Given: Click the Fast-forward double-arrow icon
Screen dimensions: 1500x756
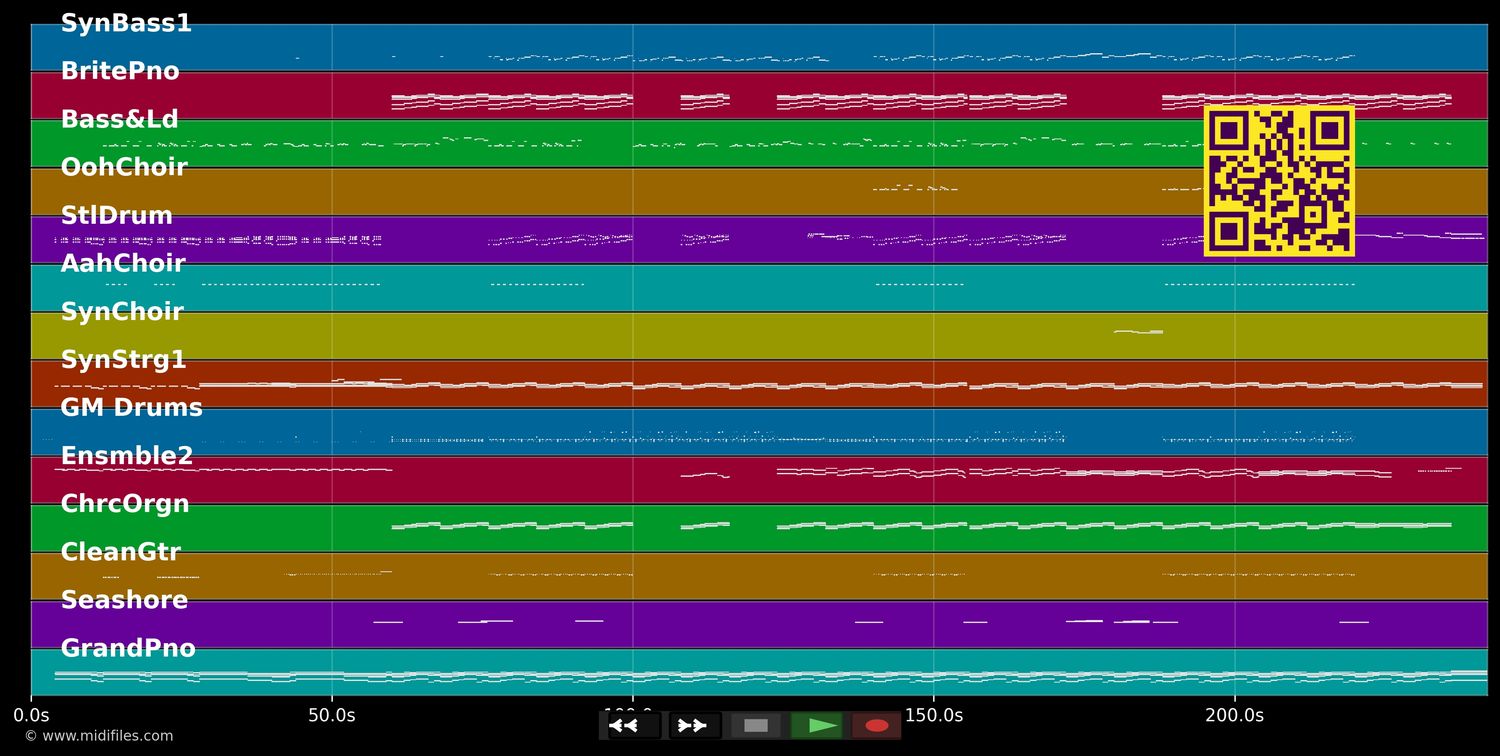Looking at the screenshot, I should point(692,725).
